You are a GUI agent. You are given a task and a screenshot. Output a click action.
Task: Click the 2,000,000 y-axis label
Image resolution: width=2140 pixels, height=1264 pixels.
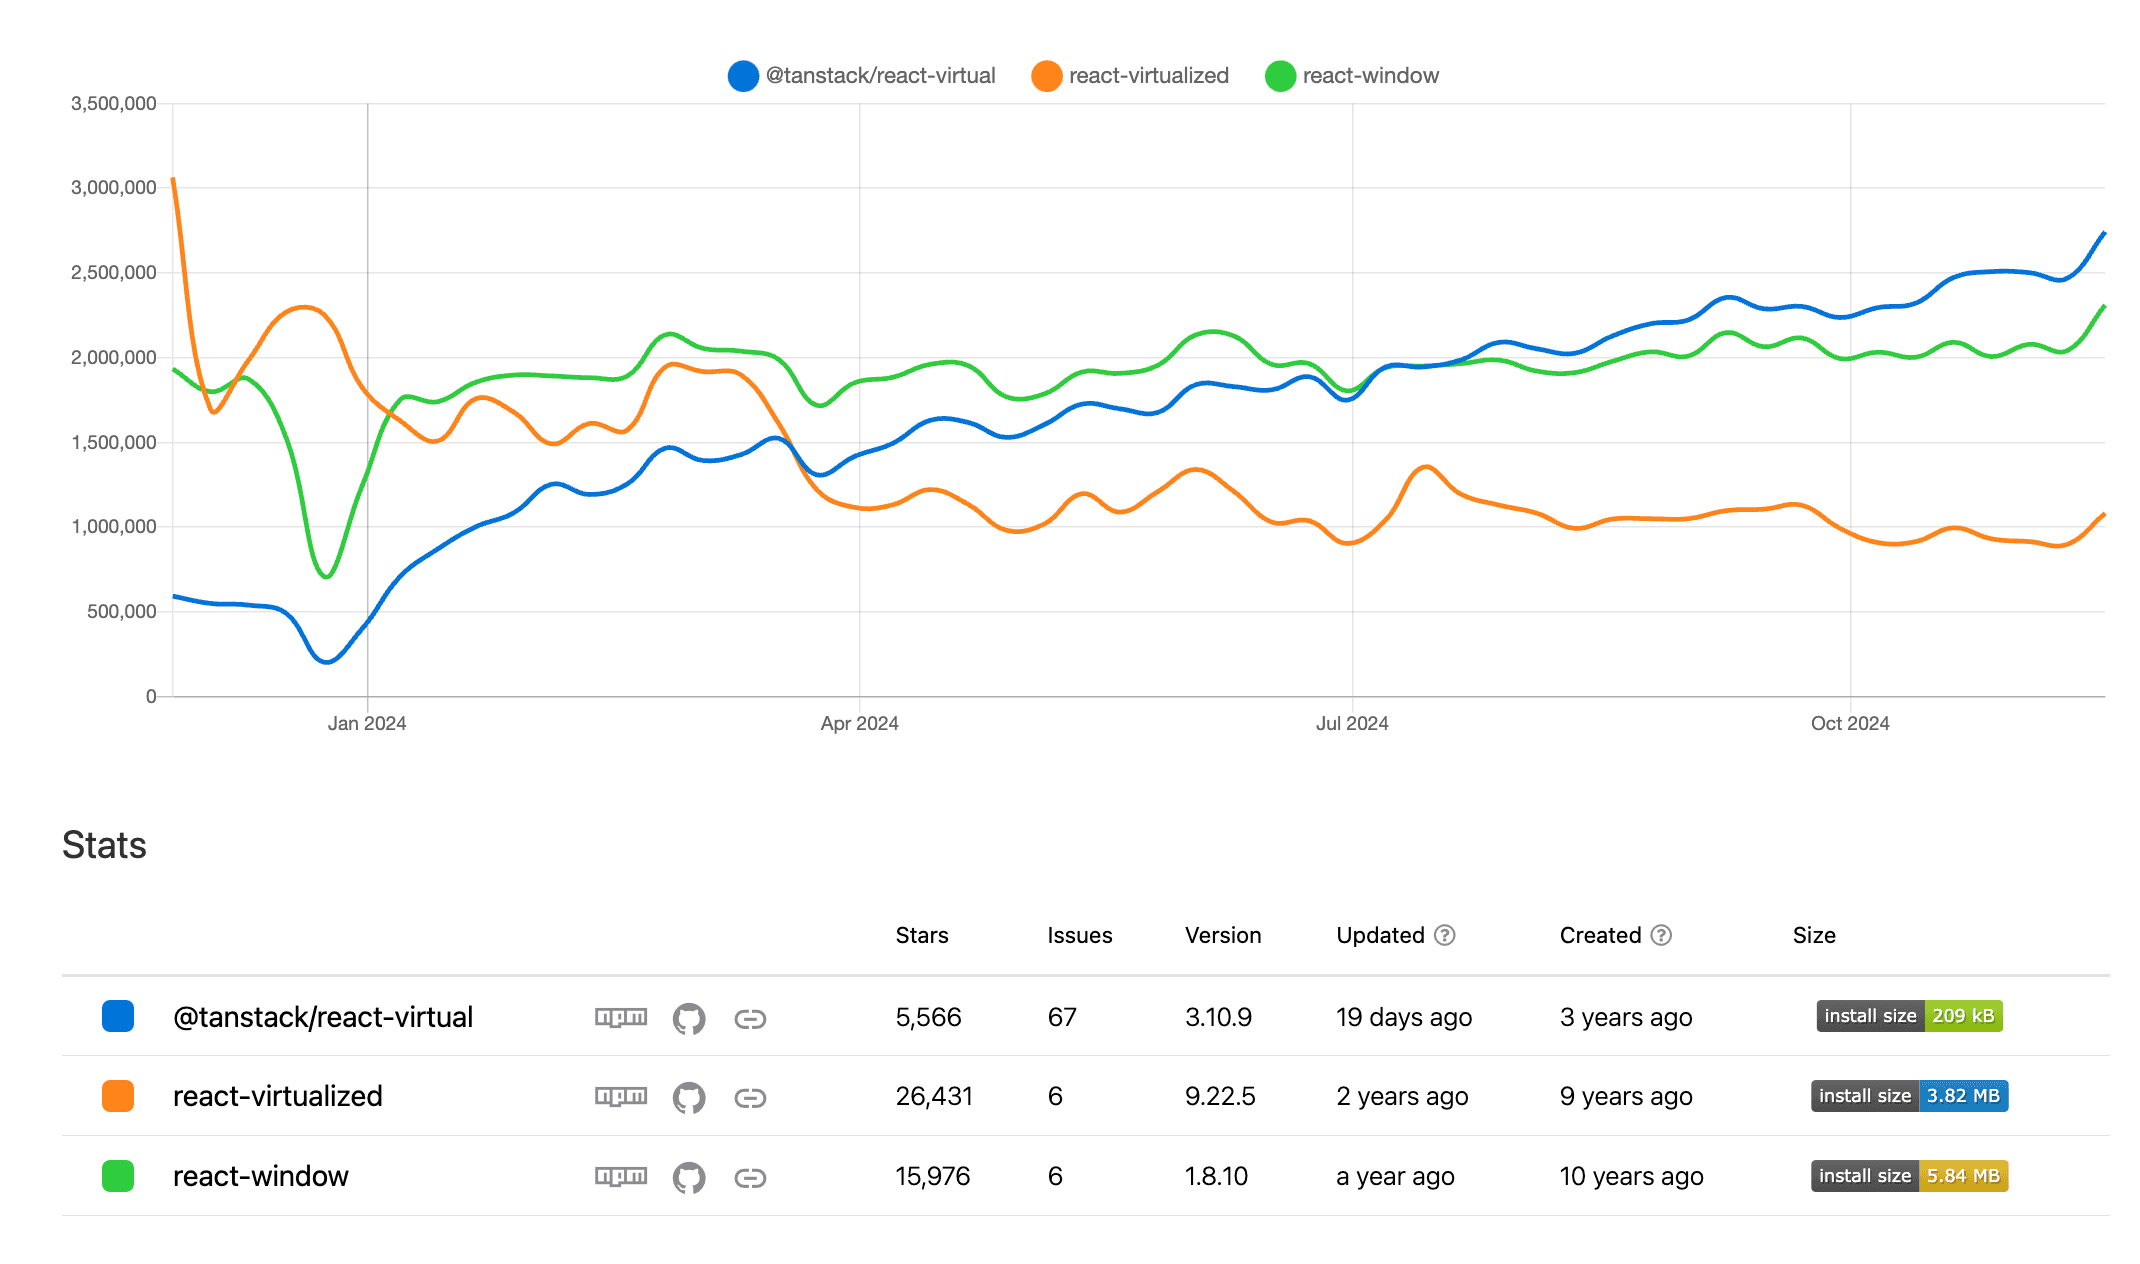(x=113, y=357)
